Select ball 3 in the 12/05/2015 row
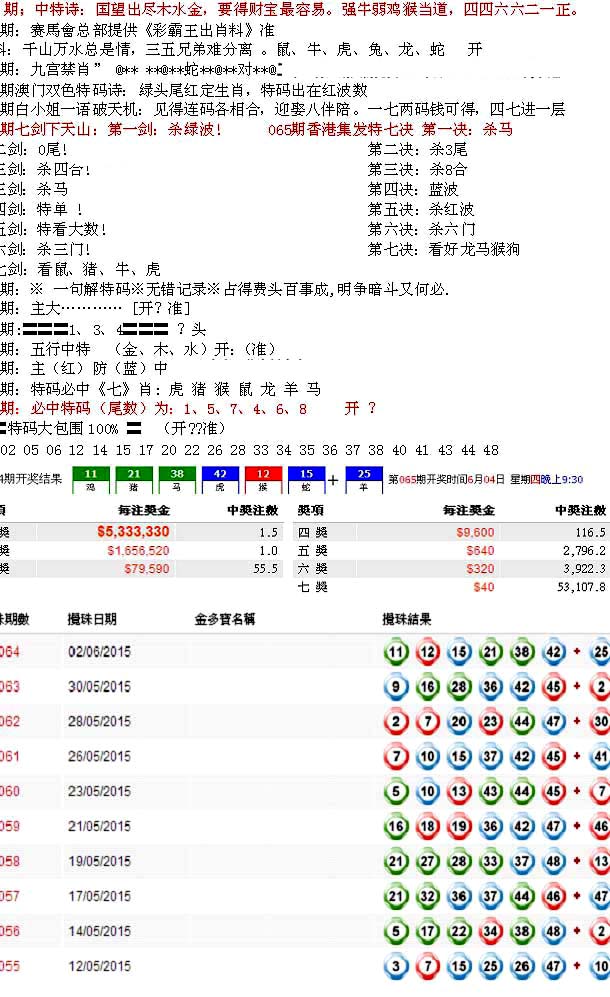 point(396,966)
